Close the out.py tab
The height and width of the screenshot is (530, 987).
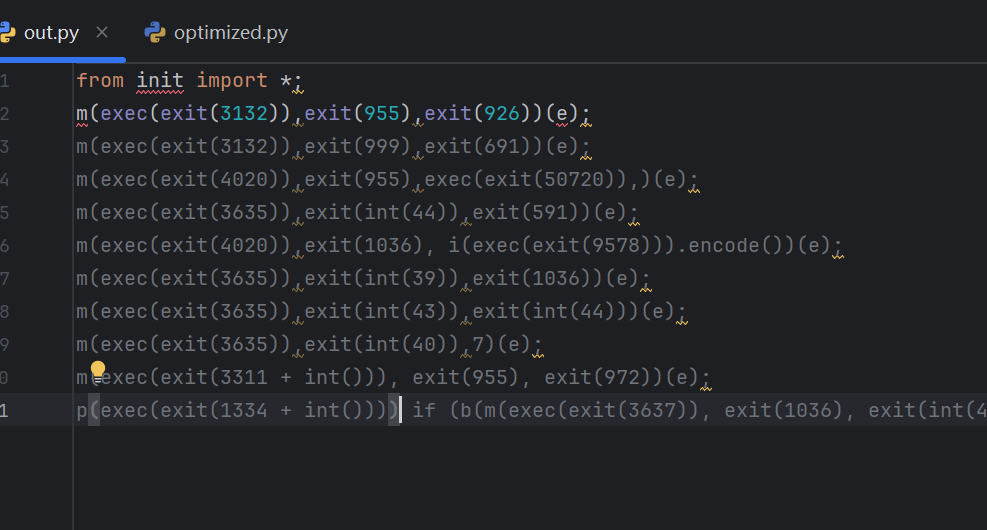click(102, 33)
